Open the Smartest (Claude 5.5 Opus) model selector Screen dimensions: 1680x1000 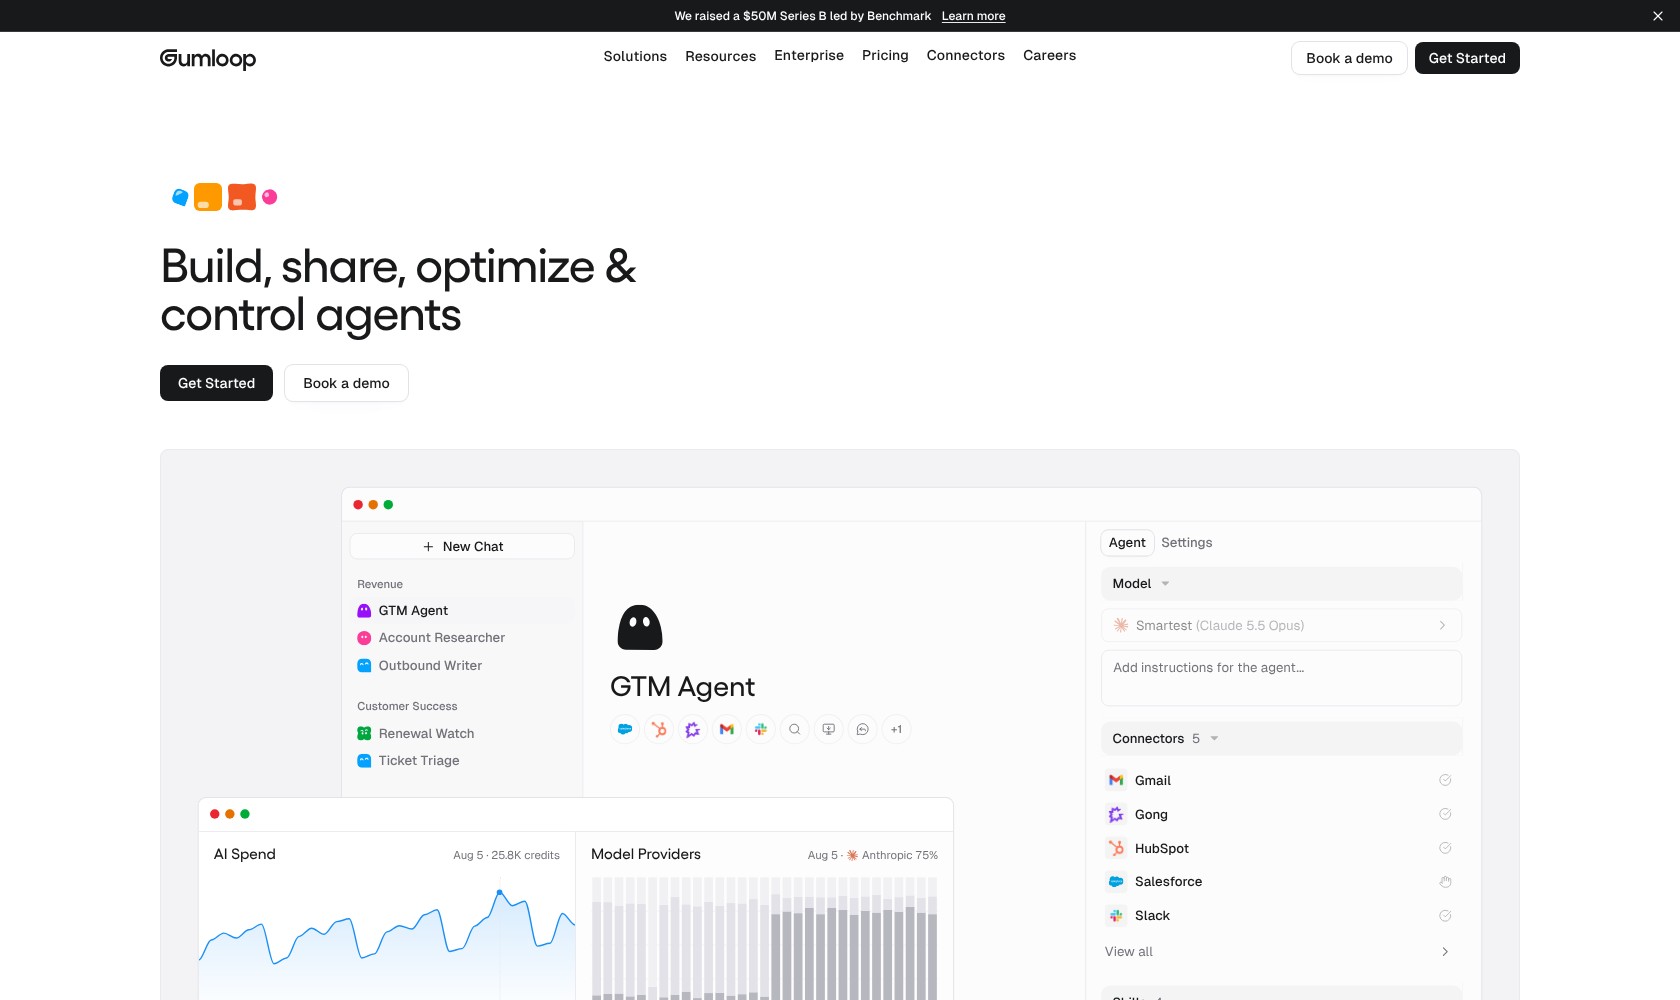pos(1281,625)
